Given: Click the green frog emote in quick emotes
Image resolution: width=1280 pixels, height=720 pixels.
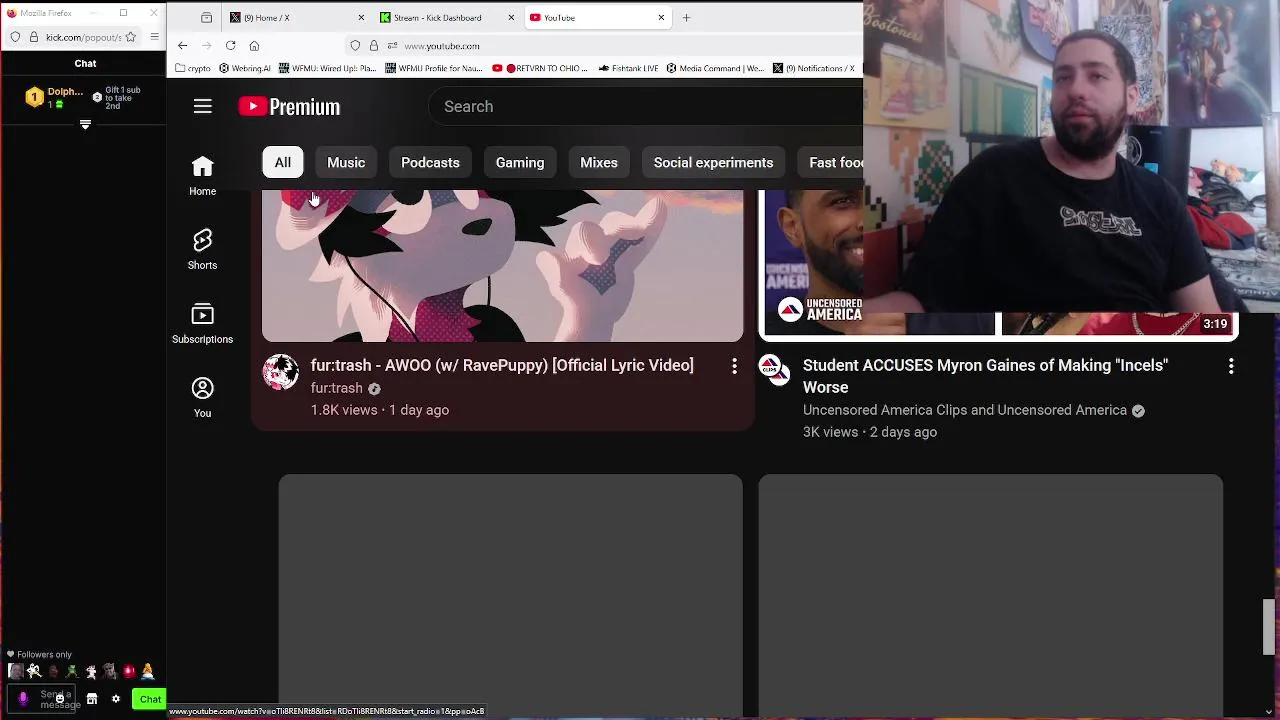Looking at the screenshot, I should tap(71, 671).
